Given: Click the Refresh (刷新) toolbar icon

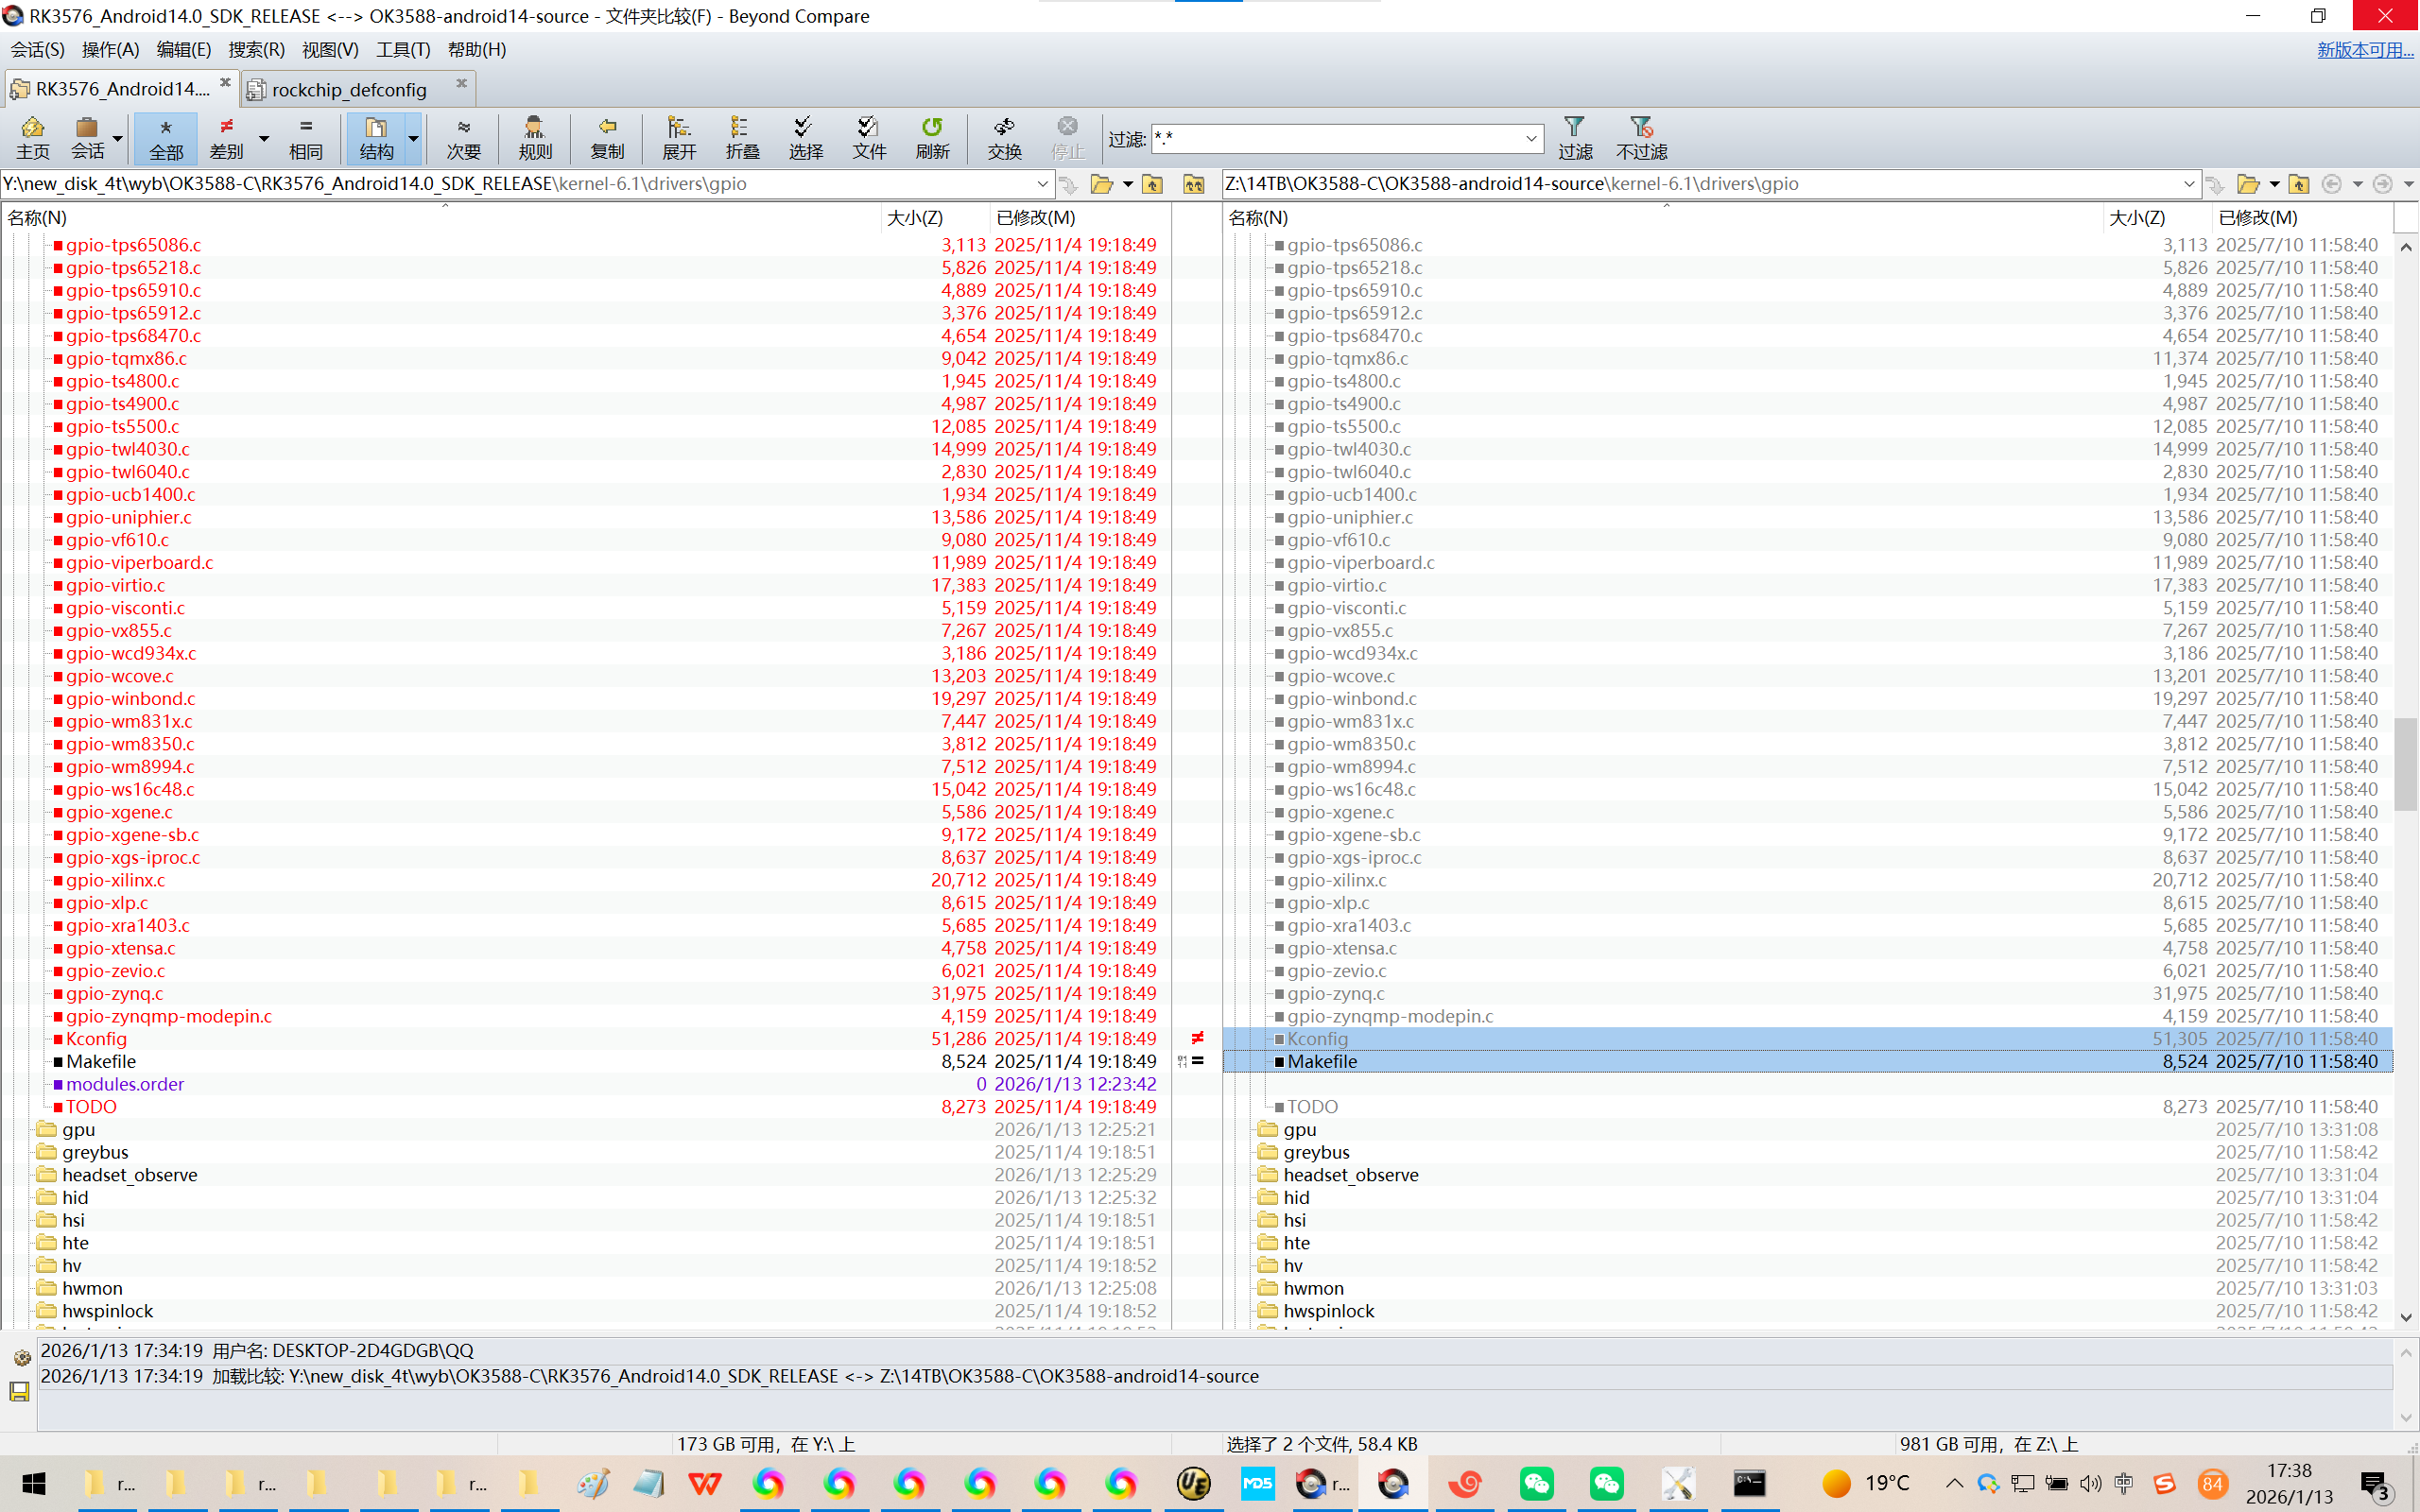Looking at the screenshot, I should coord(931,137).
